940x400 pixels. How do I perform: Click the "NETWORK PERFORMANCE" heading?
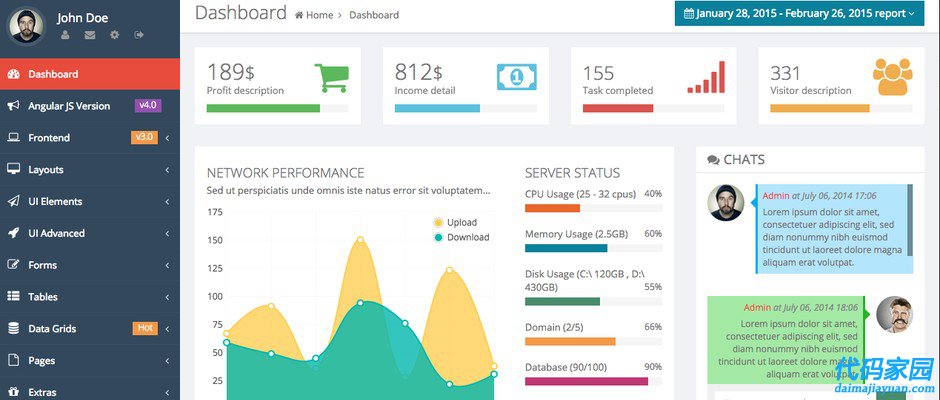285,173
